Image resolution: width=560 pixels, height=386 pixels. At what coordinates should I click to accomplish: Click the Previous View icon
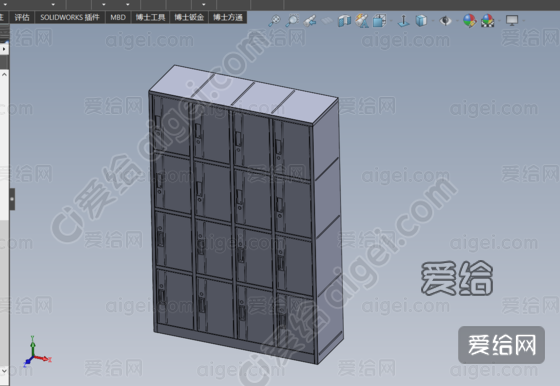tap(310, 21)
